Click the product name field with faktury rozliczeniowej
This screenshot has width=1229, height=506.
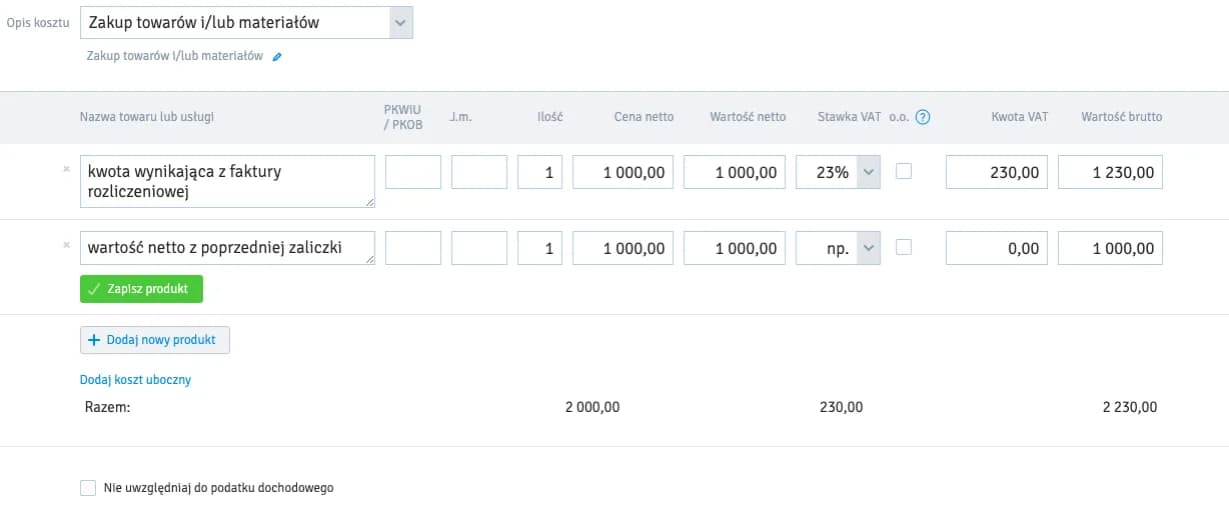227,181
